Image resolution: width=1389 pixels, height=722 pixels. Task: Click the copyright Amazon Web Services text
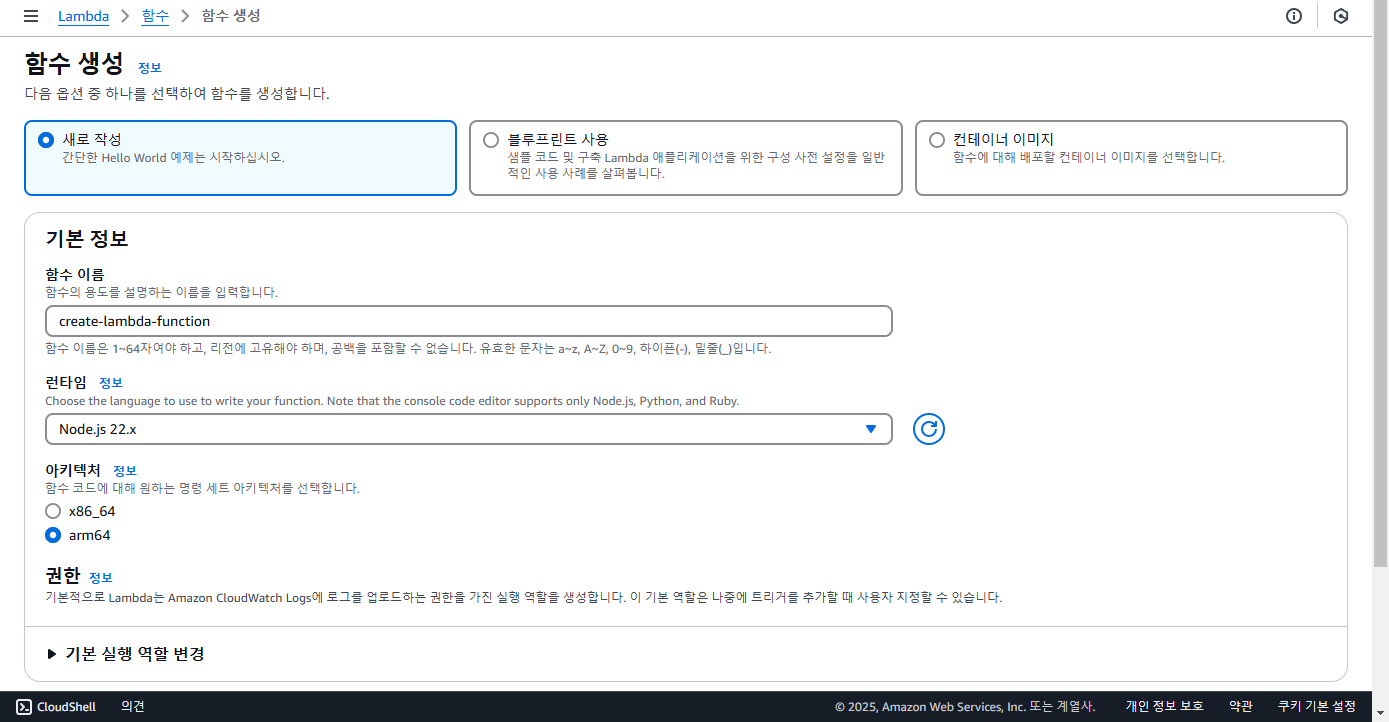(965, 706)
